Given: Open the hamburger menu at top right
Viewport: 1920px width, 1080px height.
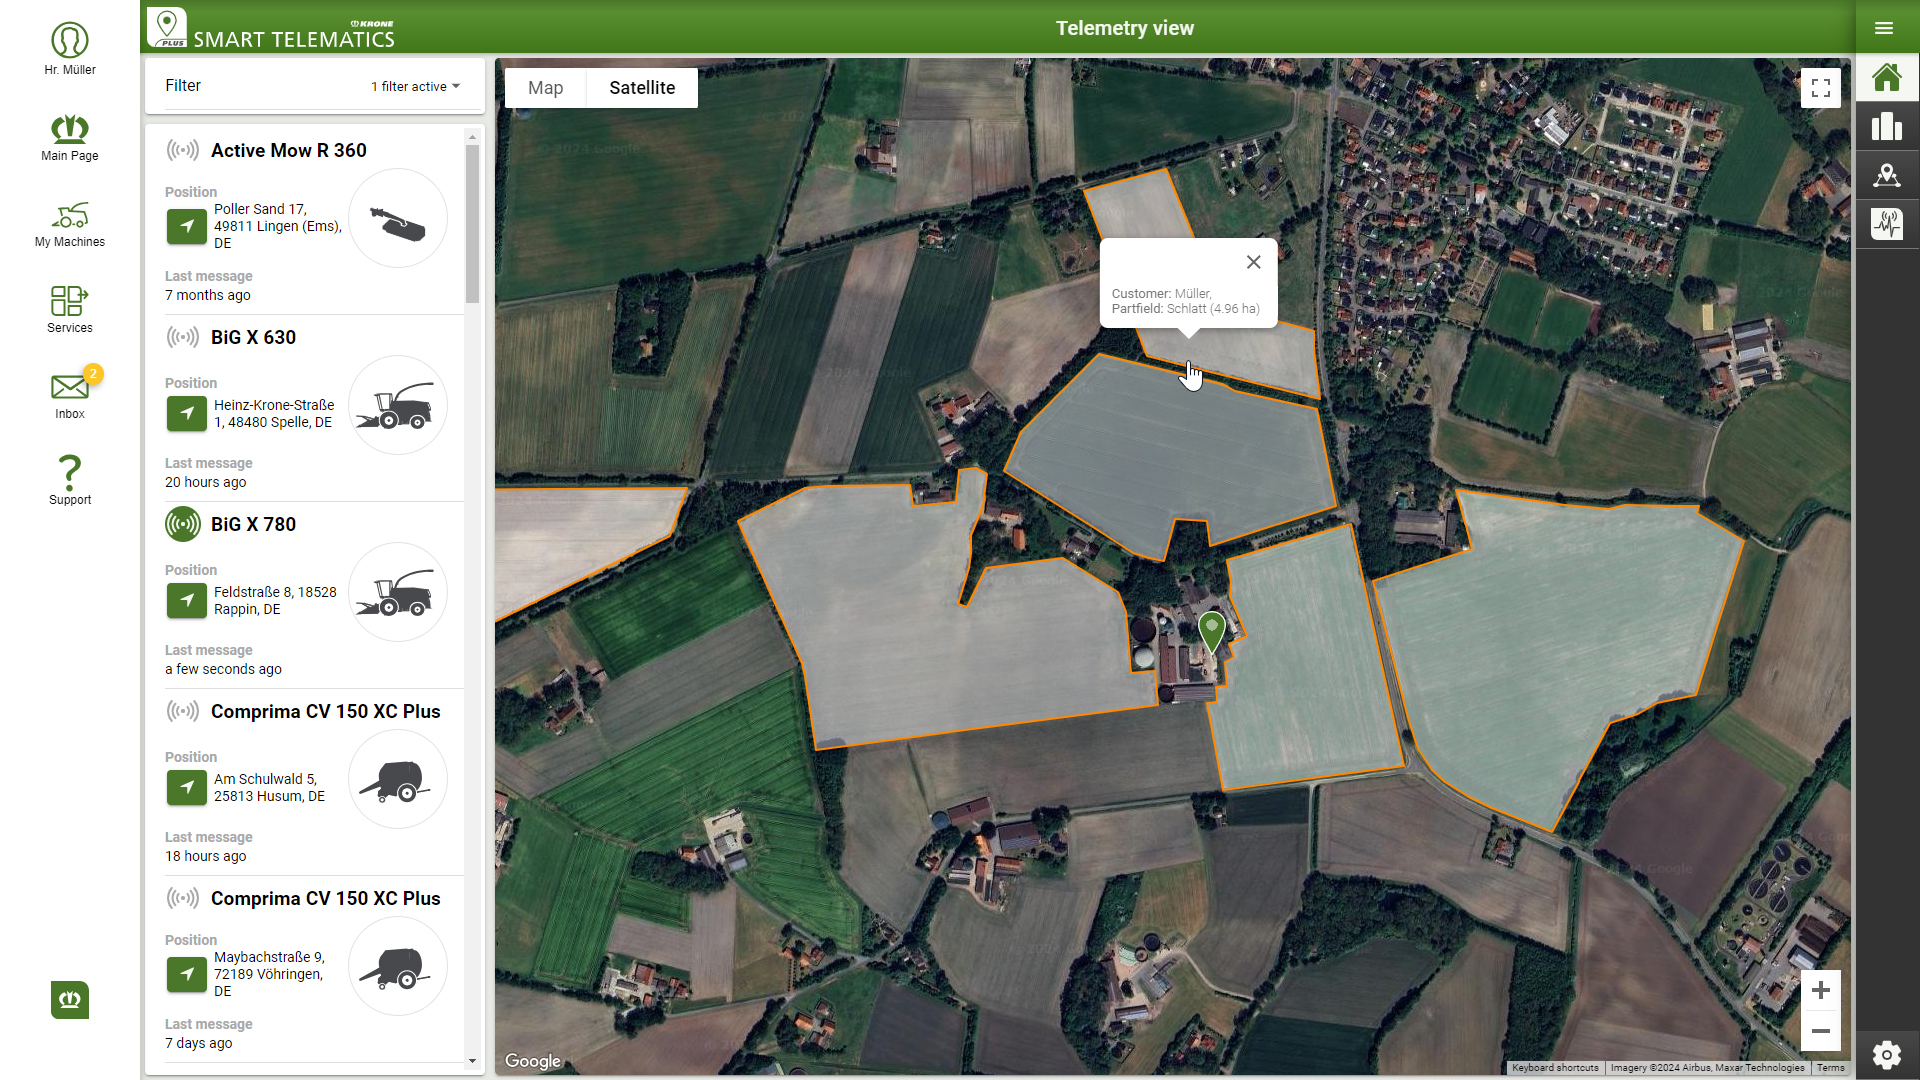Looking at the screenshot, I should pyautogui.click(x=1884, y=28).
